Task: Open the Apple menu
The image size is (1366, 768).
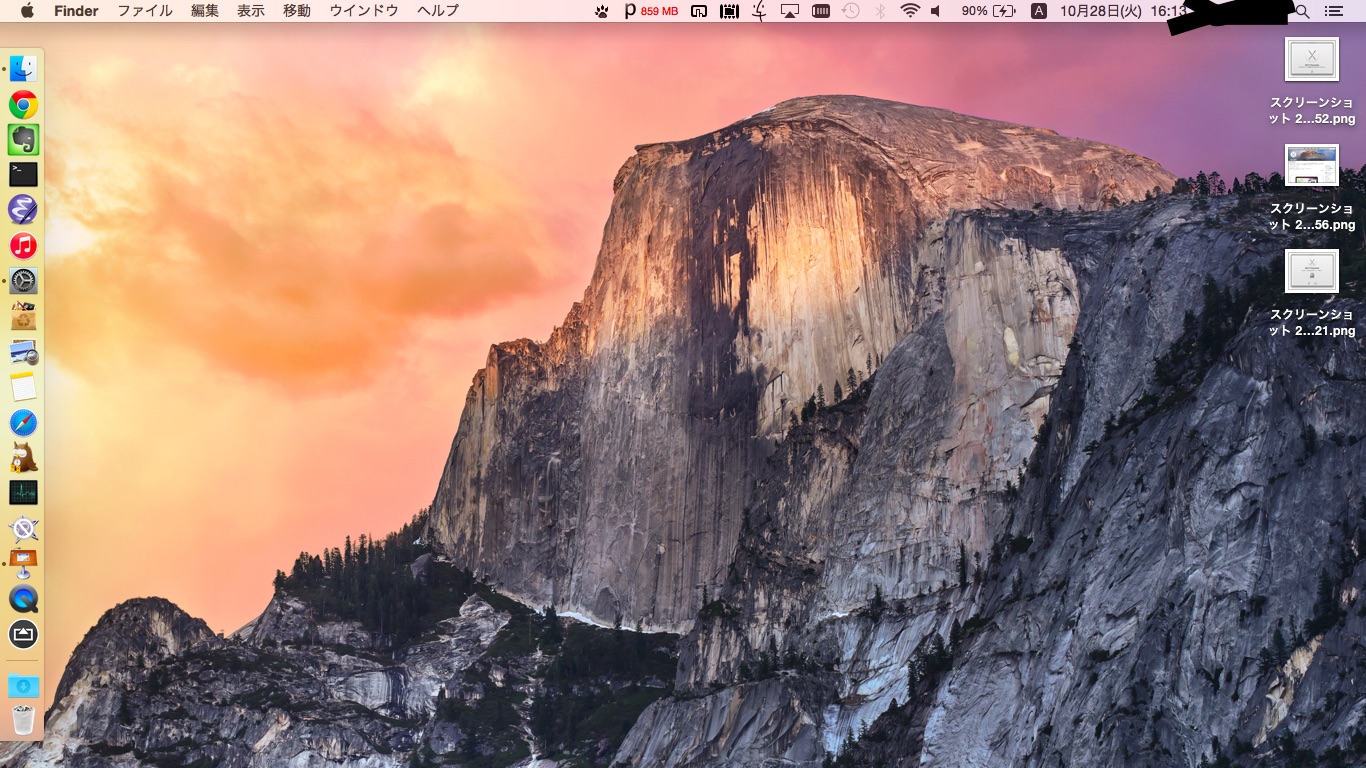Action: point(27,11)
